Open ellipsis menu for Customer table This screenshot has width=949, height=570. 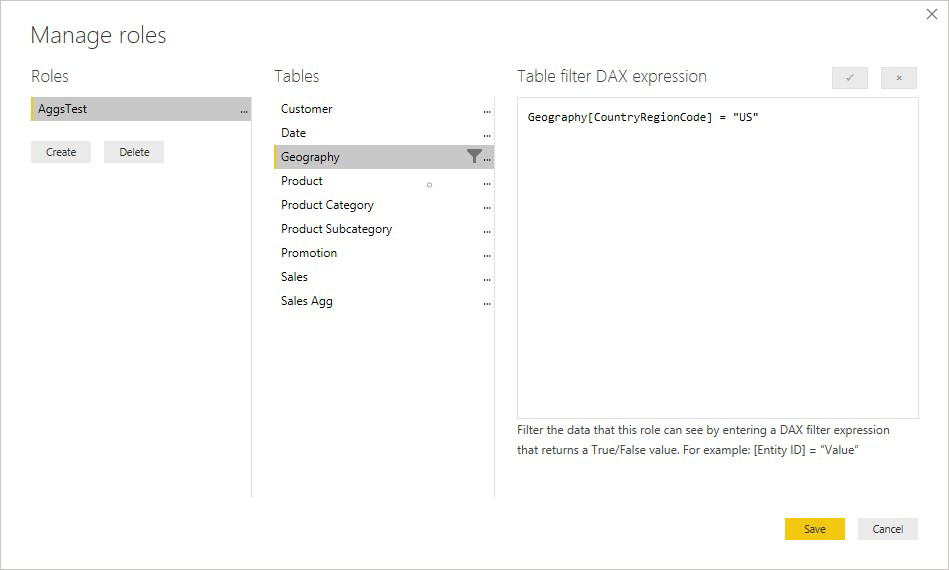click(x=487, y=111)
